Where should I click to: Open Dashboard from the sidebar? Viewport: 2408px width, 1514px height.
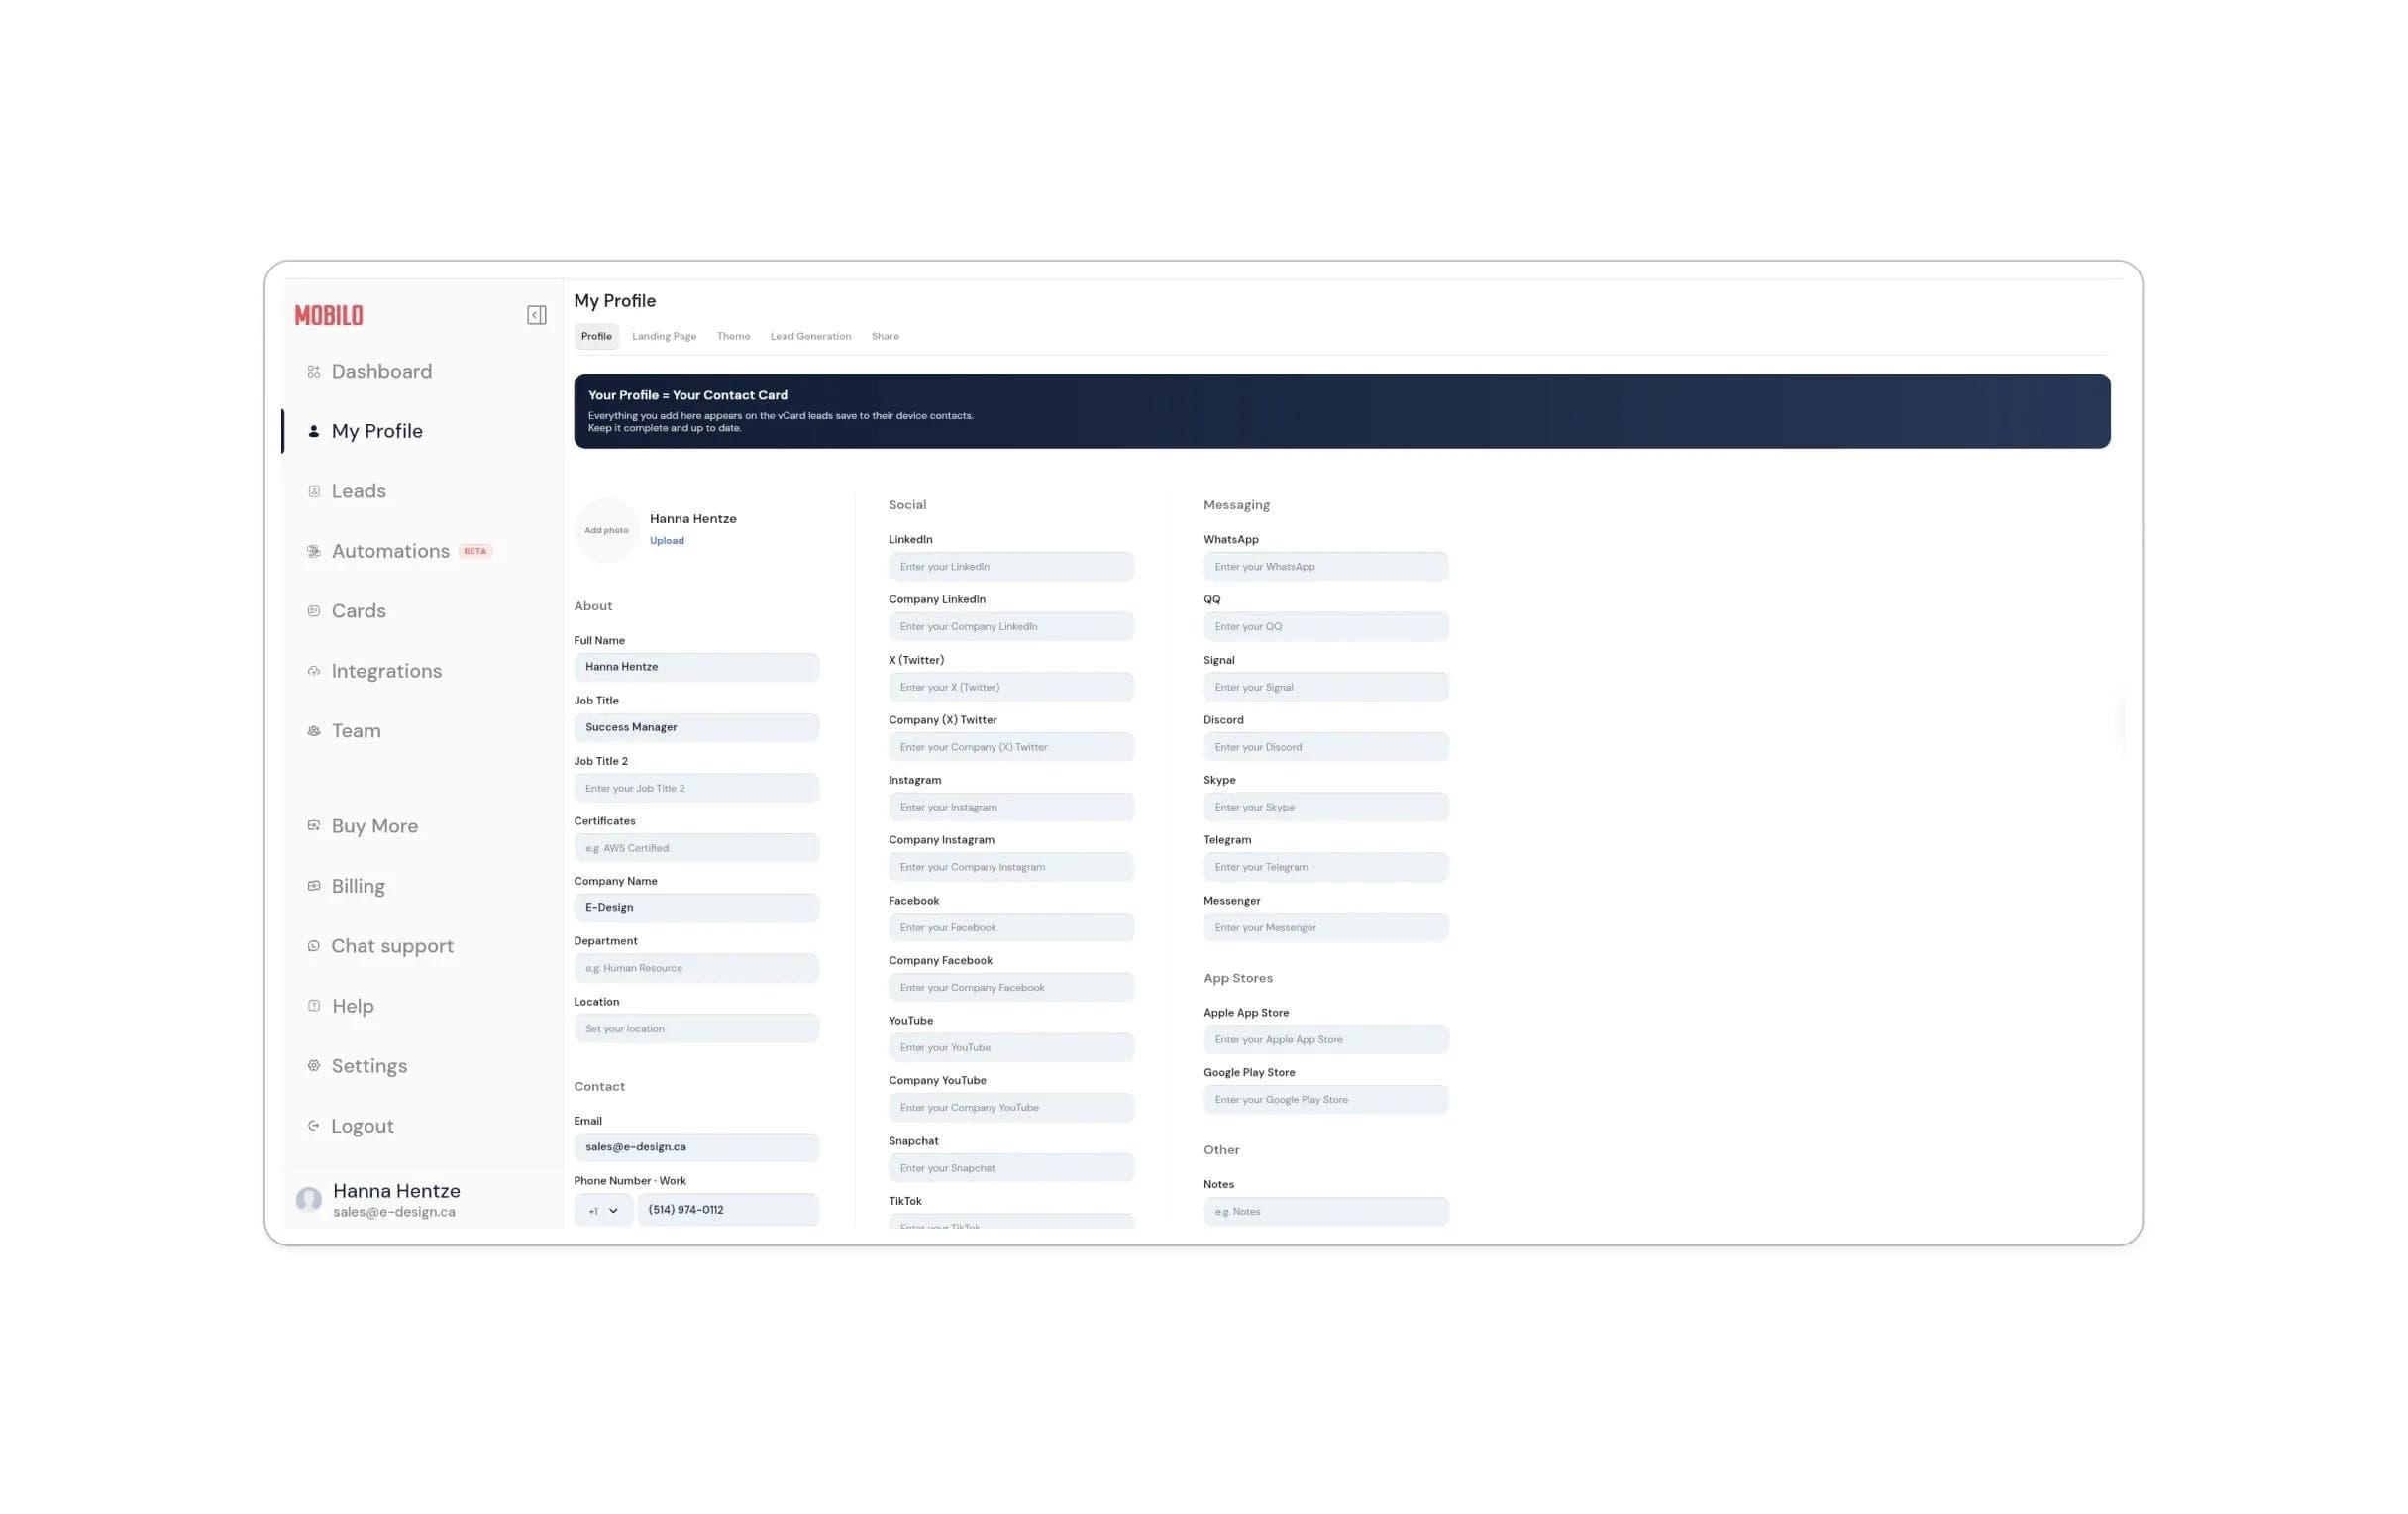click(381, 371)
